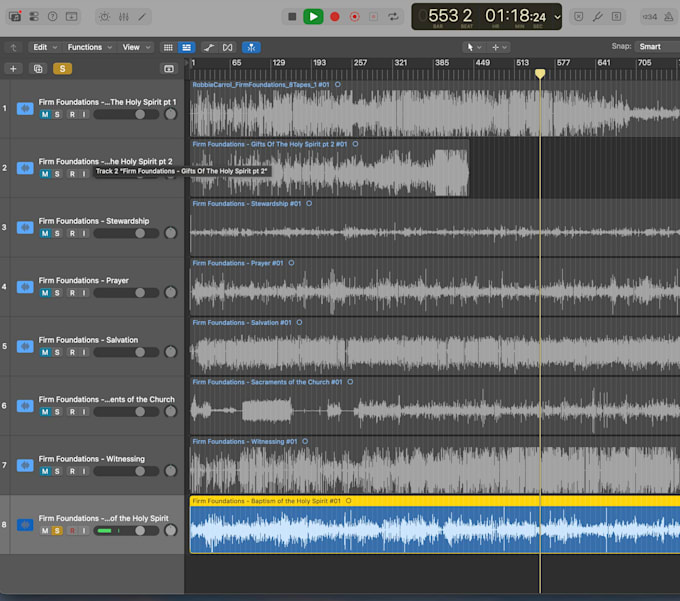Unsolo the Baptism of the Holy Spirit track

point(57,530)
